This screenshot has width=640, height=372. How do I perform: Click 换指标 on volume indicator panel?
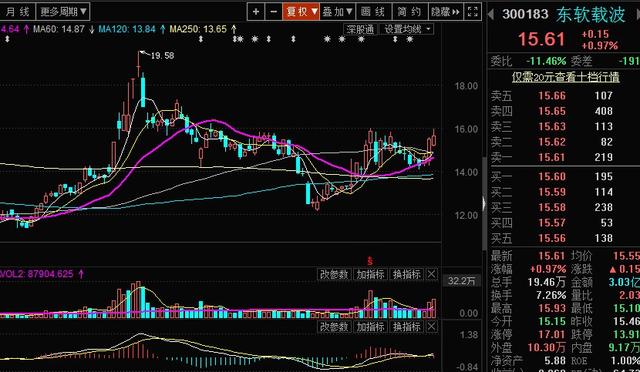[x=407, y=274]
